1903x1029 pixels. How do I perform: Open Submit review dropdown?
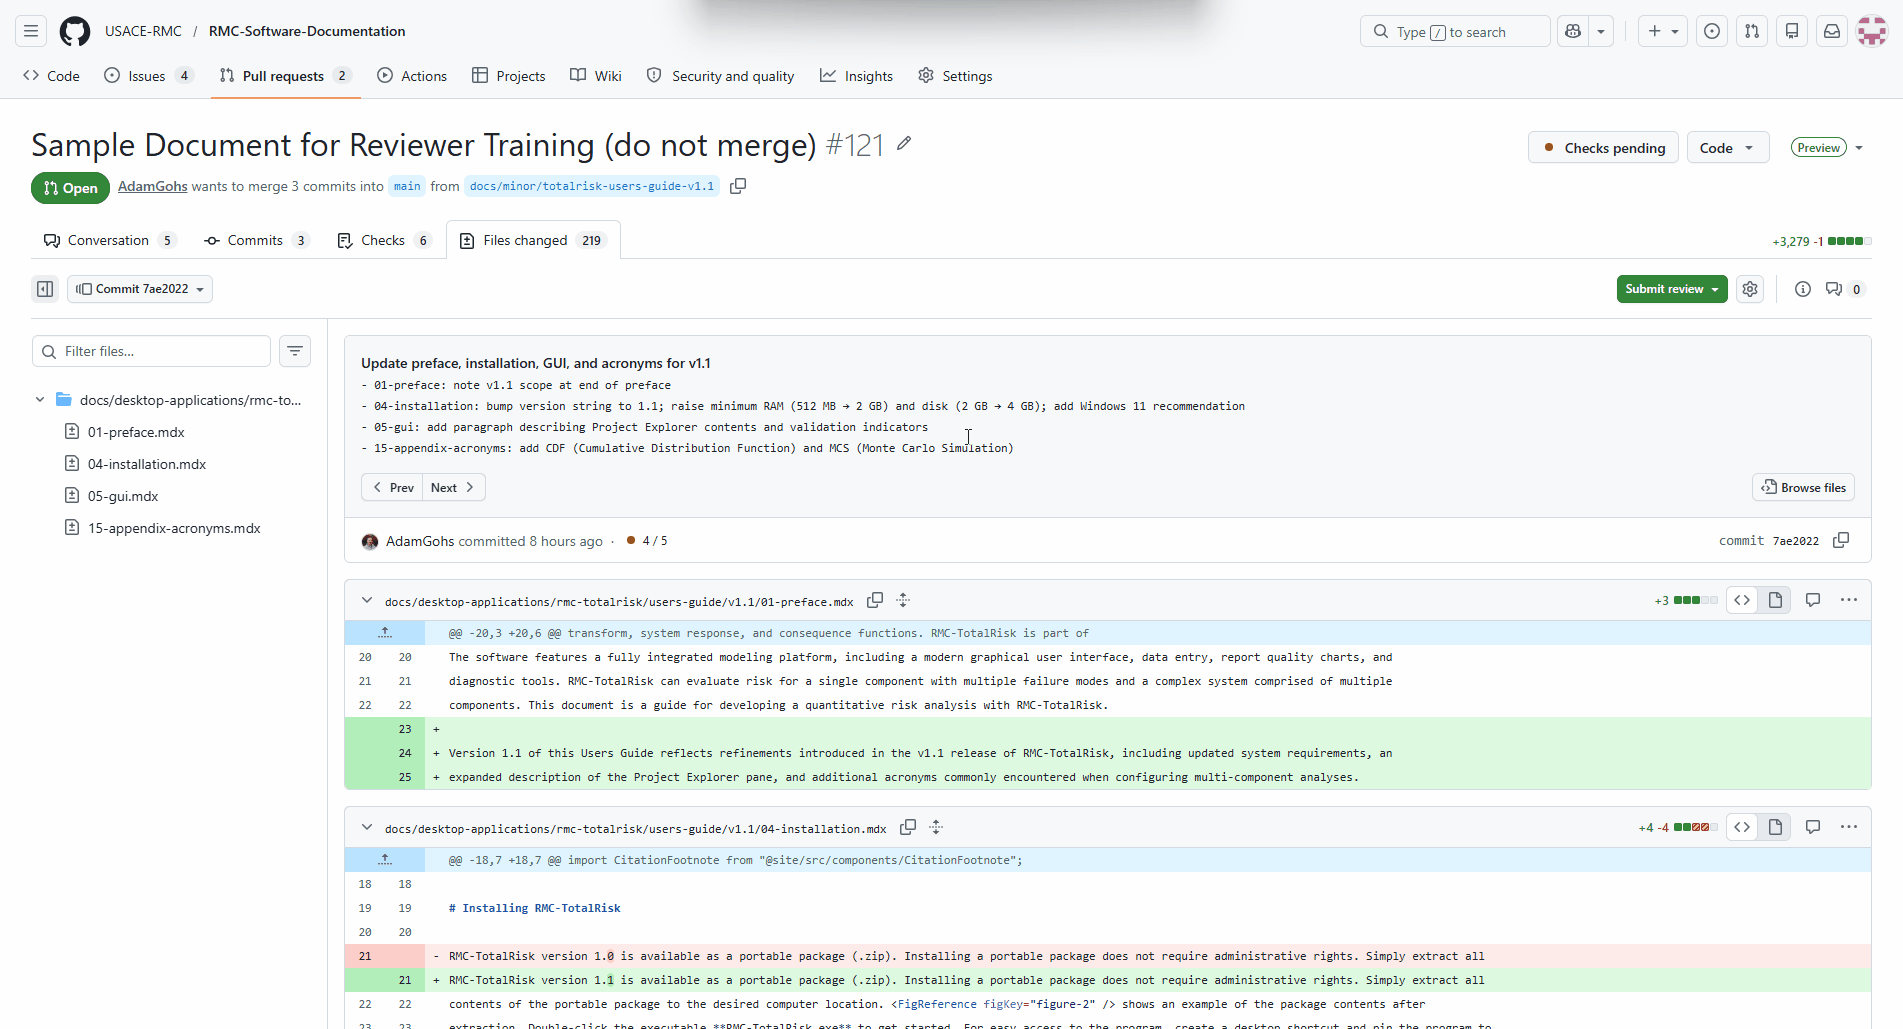(x=1672, y=289)
